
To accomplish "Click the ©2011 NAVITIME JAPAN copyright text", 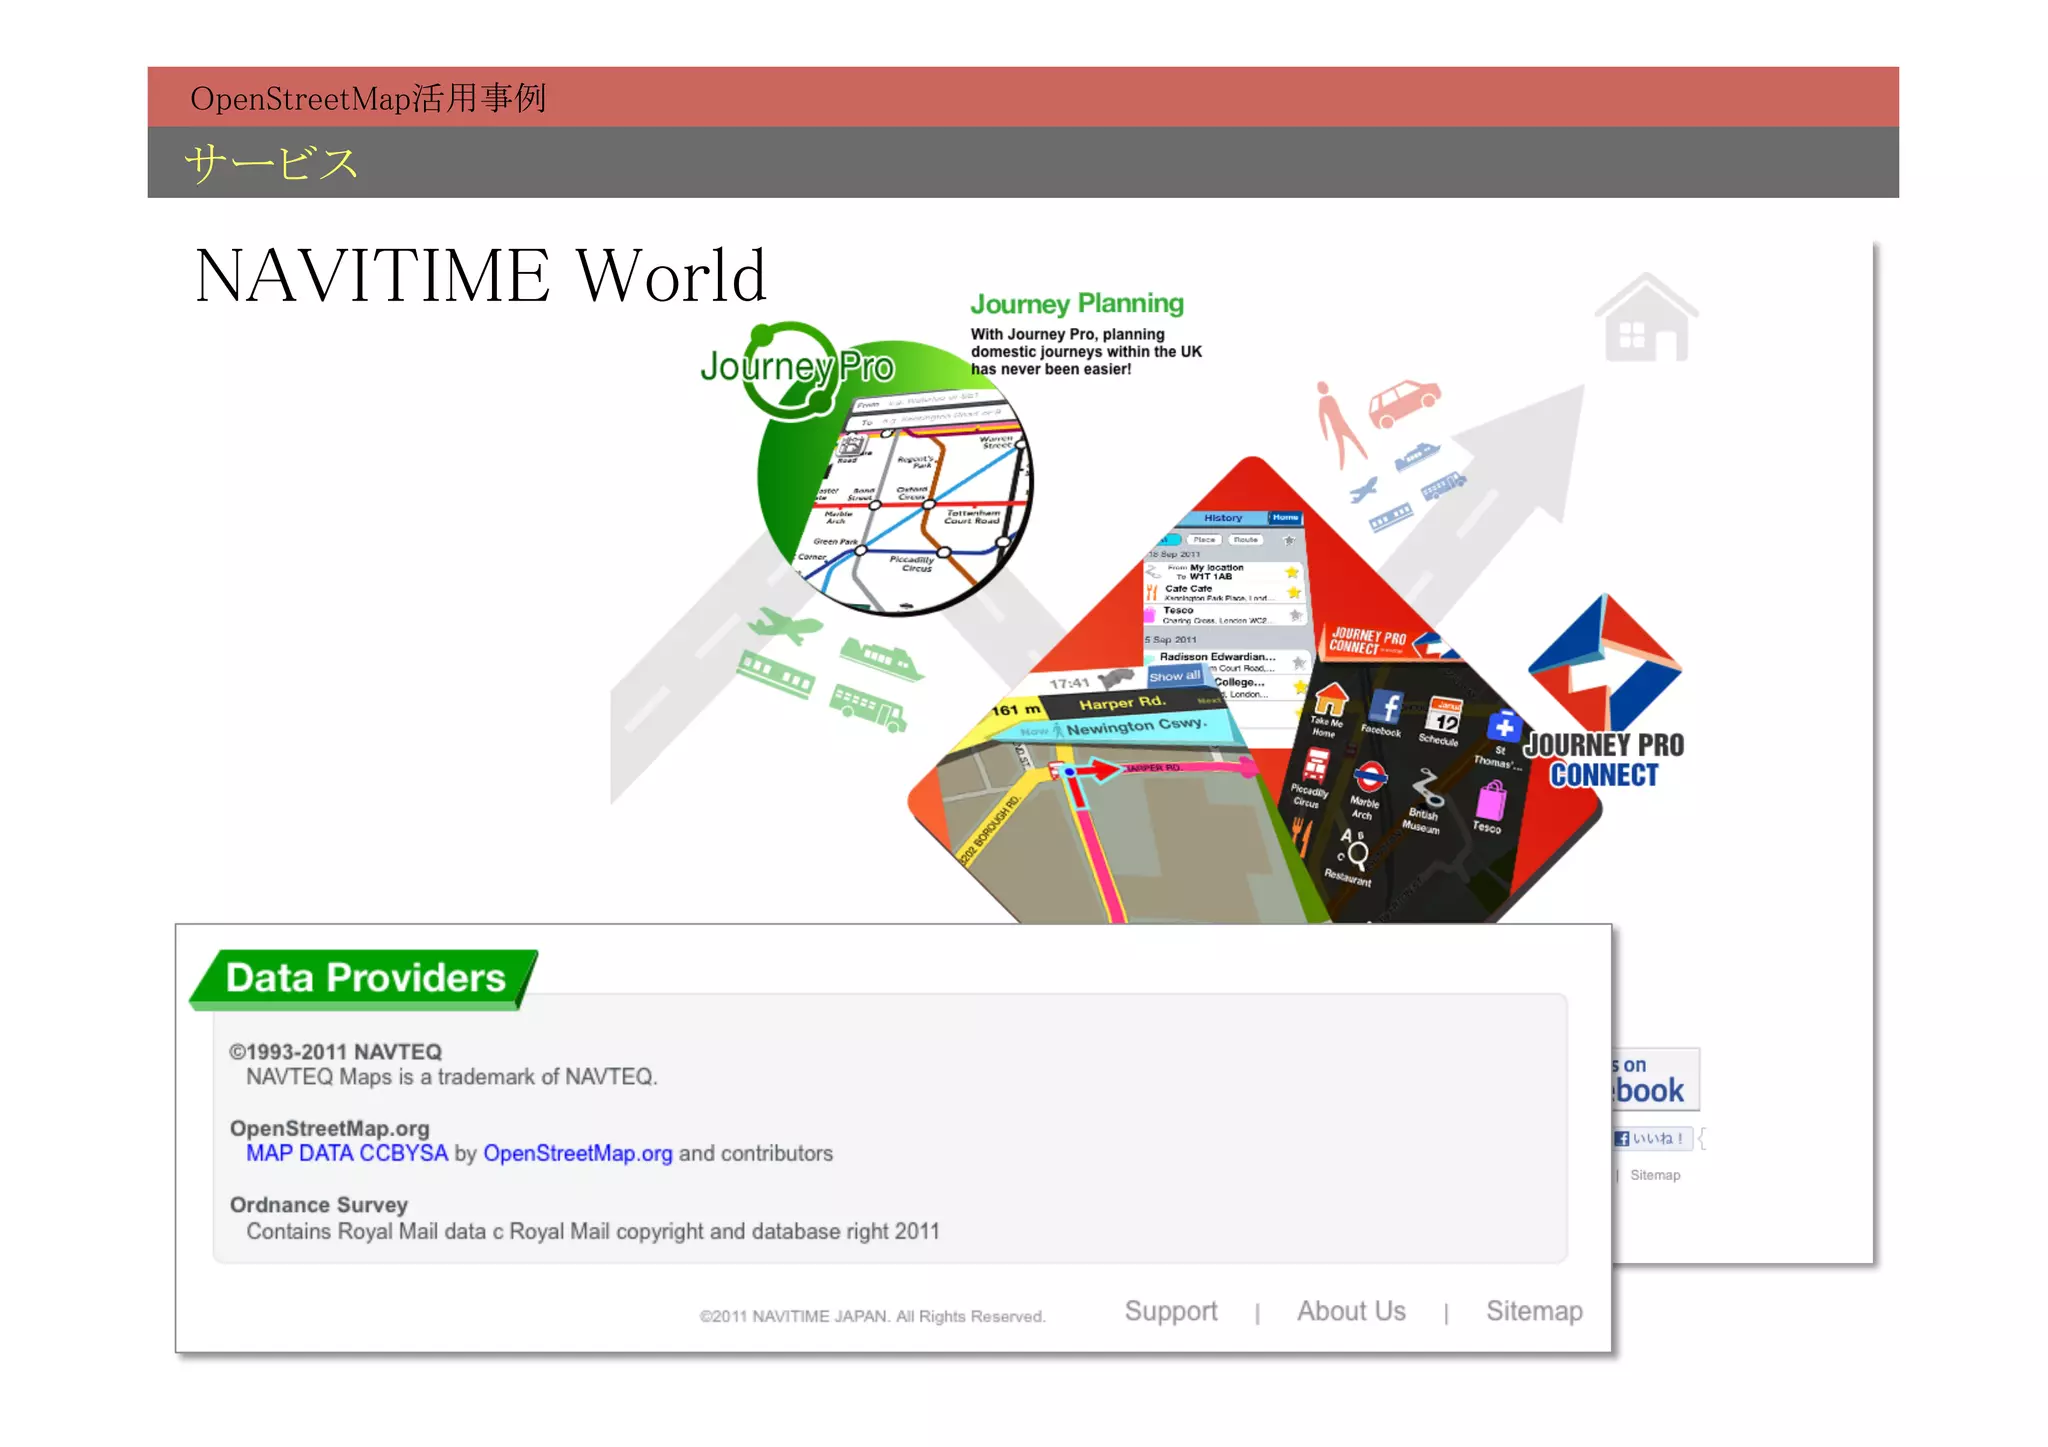I will (872, 1316).
